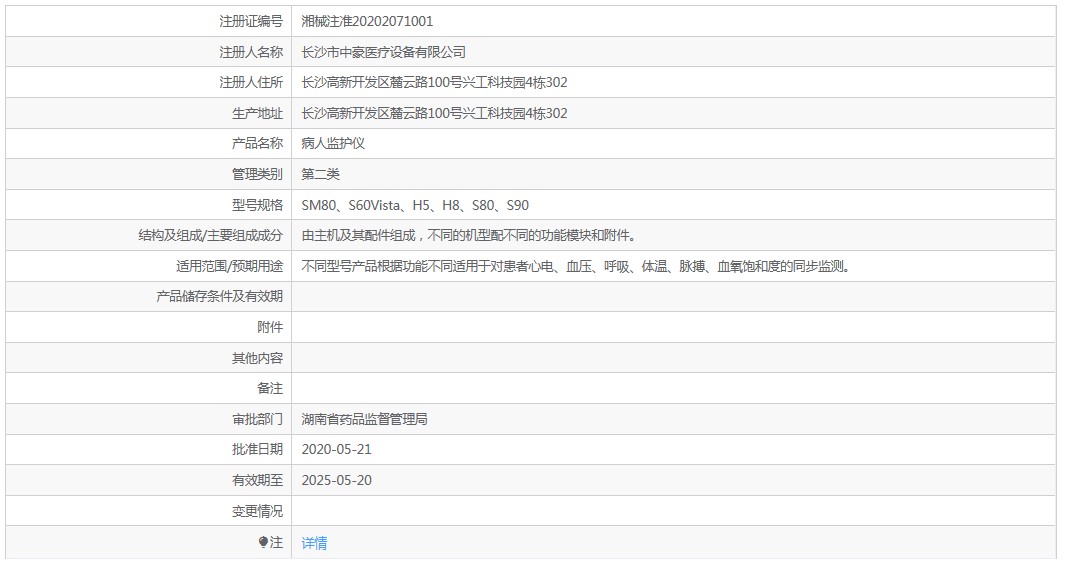Click the 审批部门 label
Image resolution: width=1066 pixels, height=567 pixels.
[257, 419]
